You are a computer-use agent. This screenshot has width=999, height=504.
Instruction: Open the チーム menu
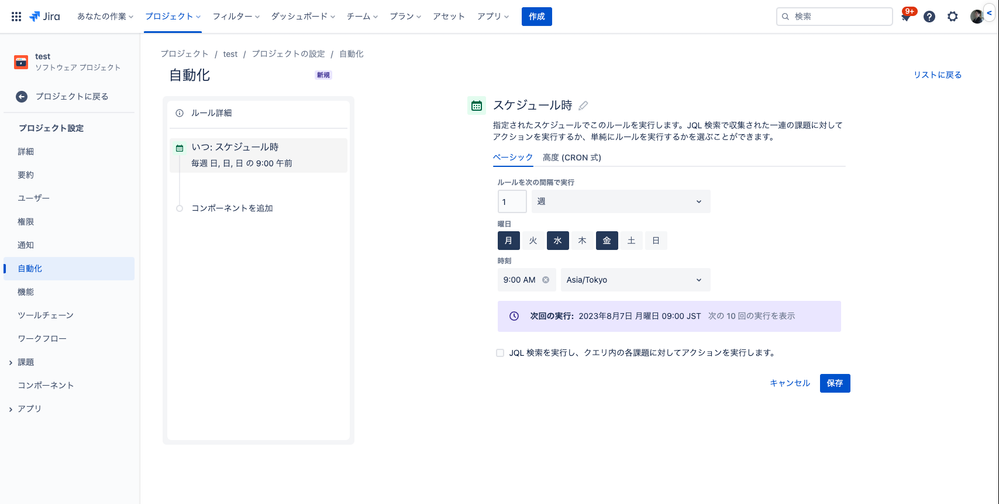click(362, 17)
